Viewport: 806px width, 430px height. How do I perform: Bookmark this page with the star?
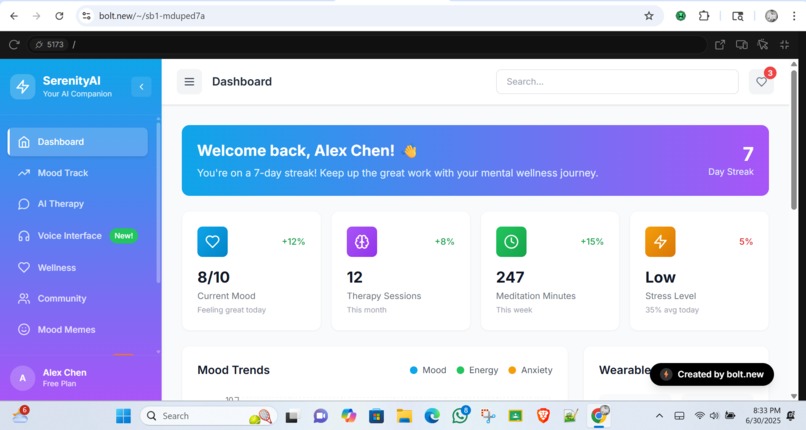pos(649,16)
